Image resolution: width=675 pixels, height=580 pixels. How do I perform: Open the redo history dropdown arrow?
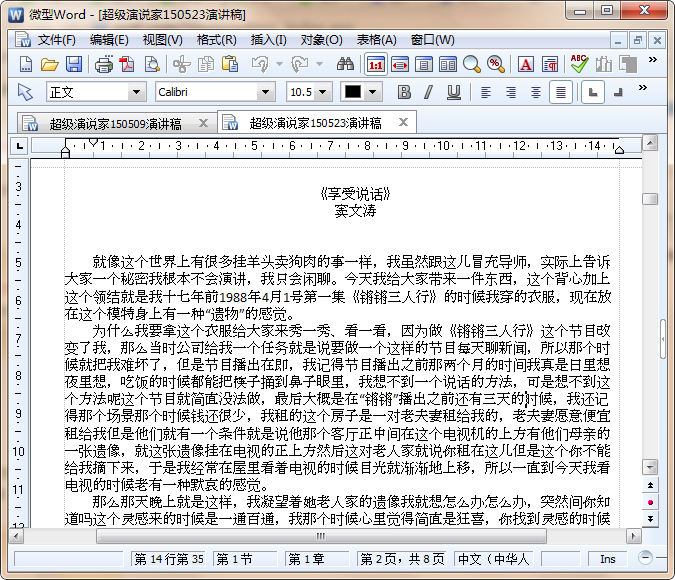(319, 64)
